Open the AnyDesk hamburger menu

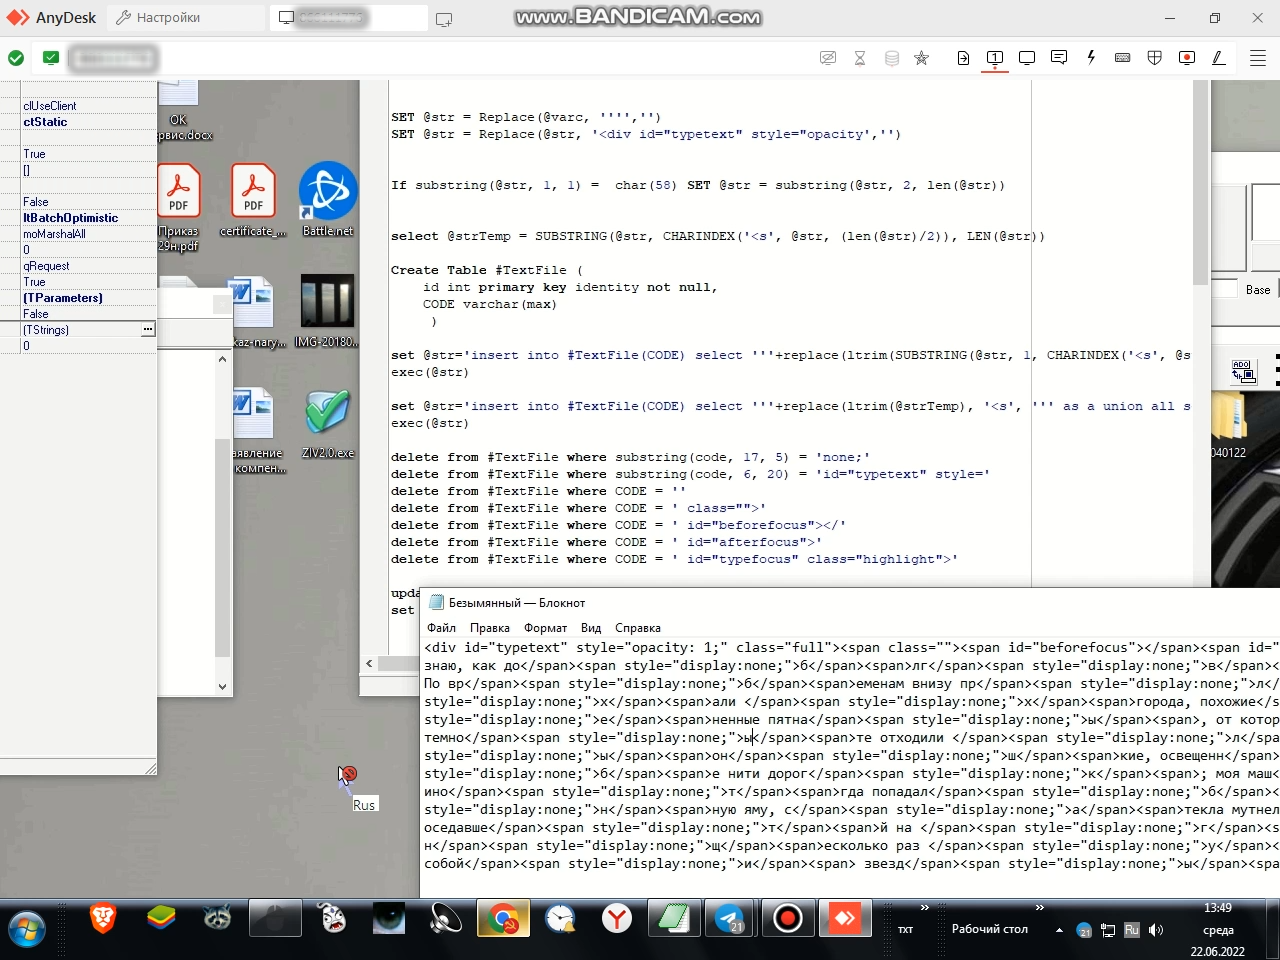coord(1258,58)
